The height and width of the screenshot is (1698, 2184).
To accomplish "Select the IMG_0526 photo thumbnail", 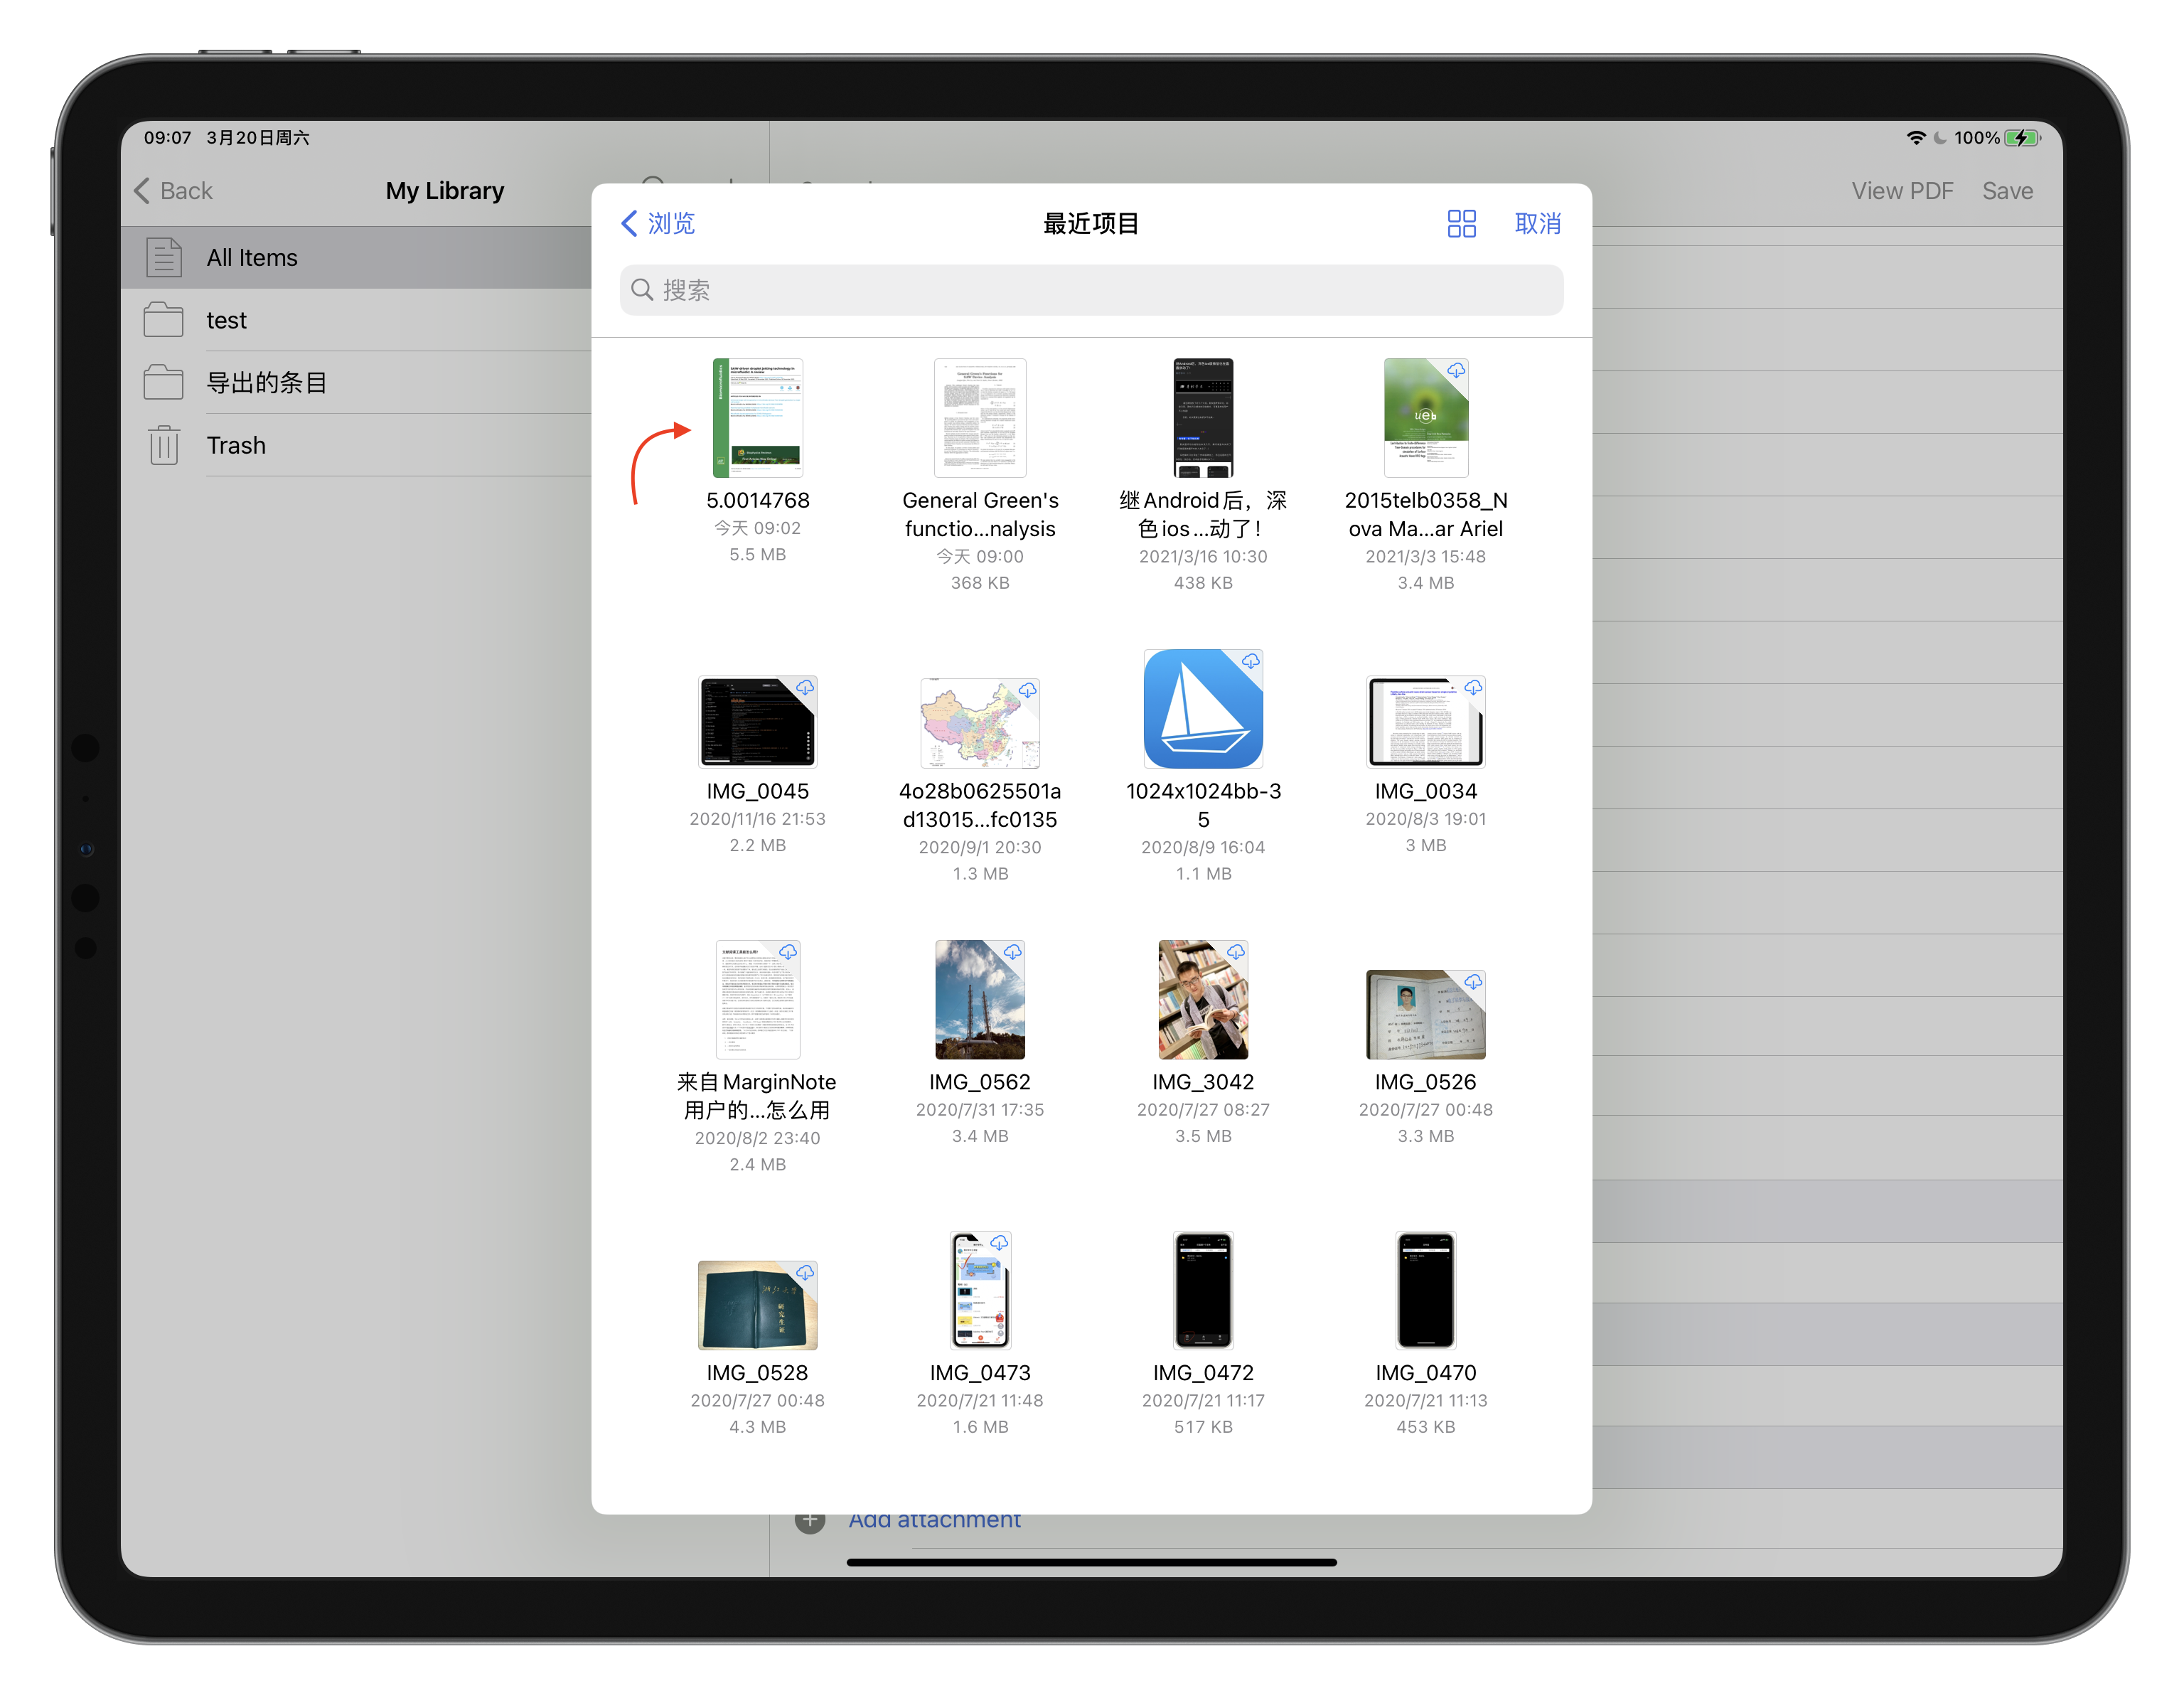I will coord(1426,1014).
